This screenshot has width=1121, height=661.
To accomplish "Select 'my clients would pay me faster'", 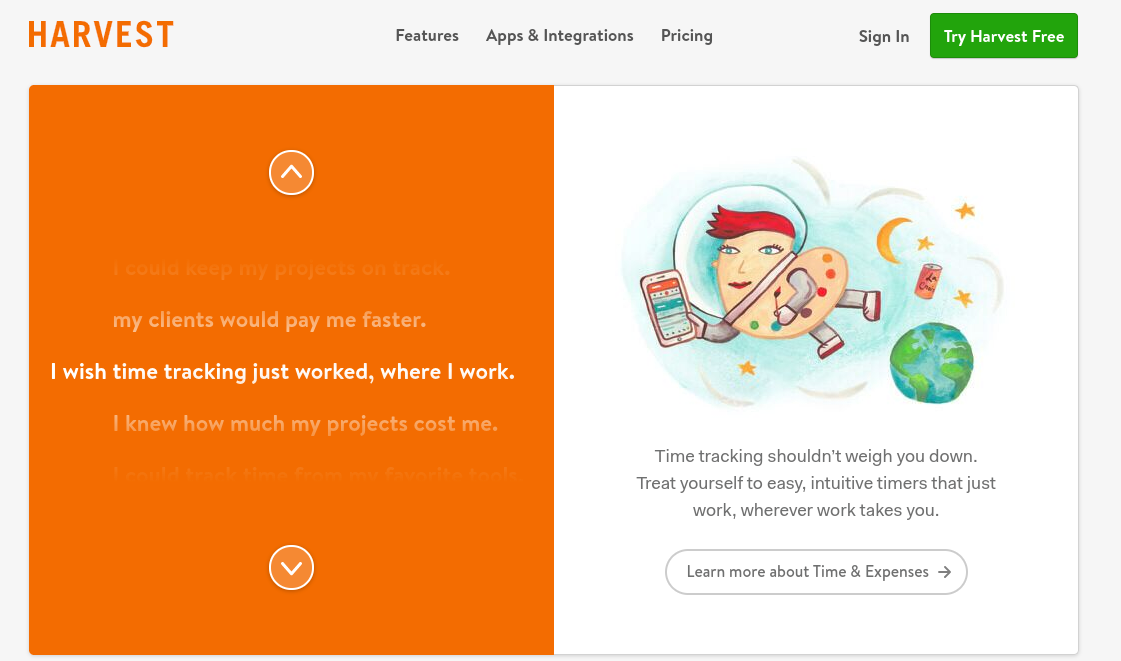I will click(x=270, y=320).
